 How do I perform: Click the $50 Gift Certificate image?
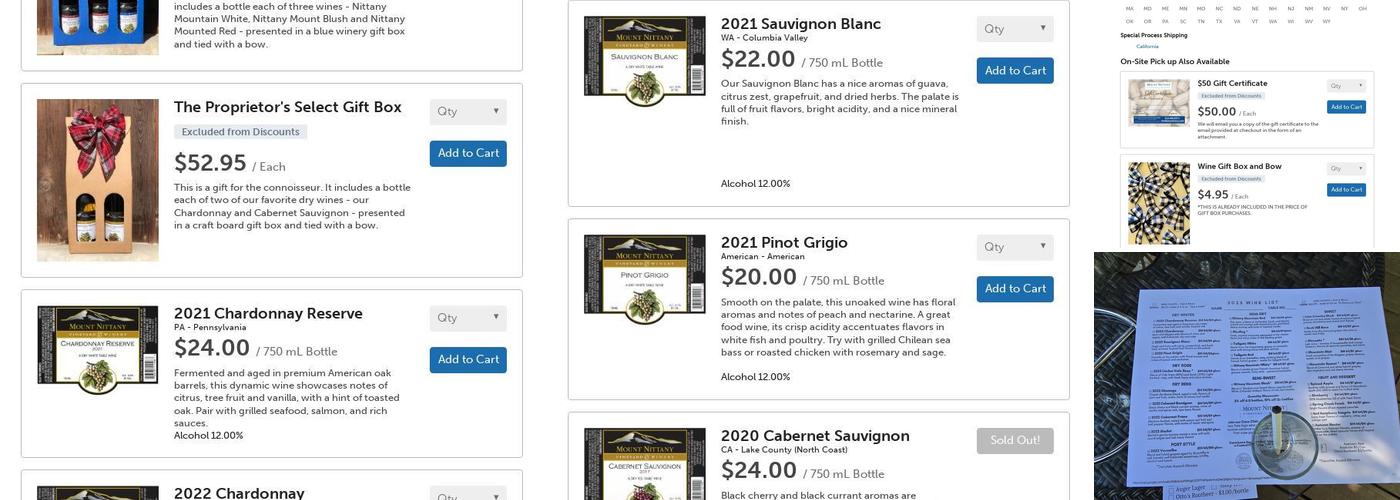click(1158, 103)
